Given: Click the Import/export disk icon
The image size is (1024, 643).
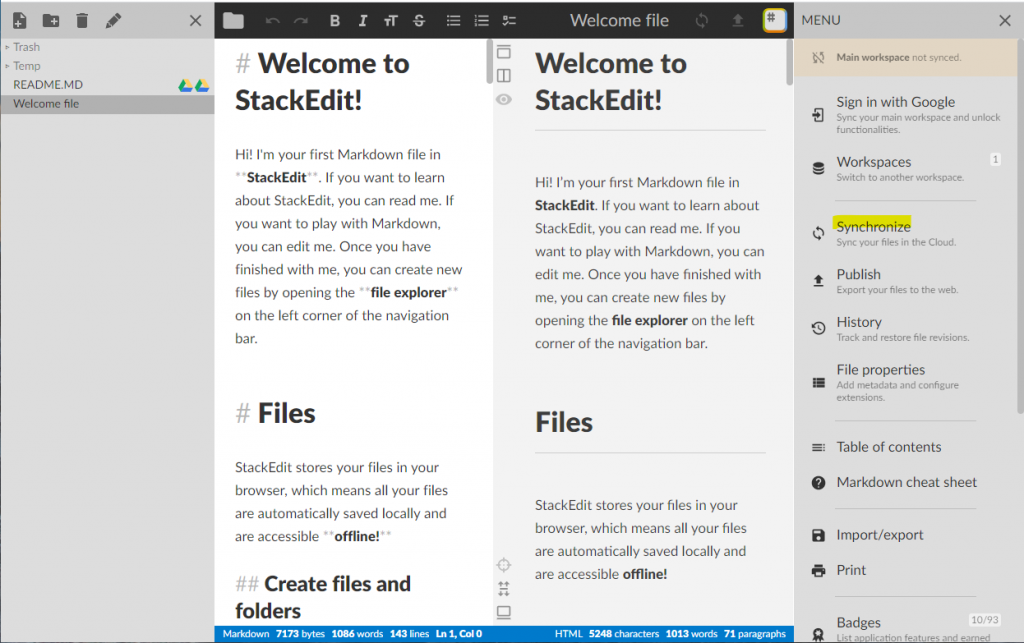Looking at the screenshot, I should coord(818,535).
